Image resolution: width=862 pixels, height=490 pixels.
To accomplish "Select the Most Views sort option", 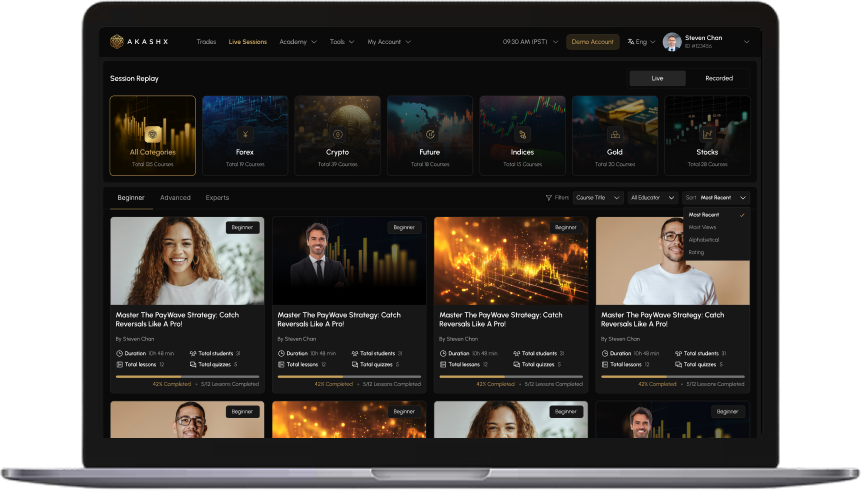I will click(703, 227).
